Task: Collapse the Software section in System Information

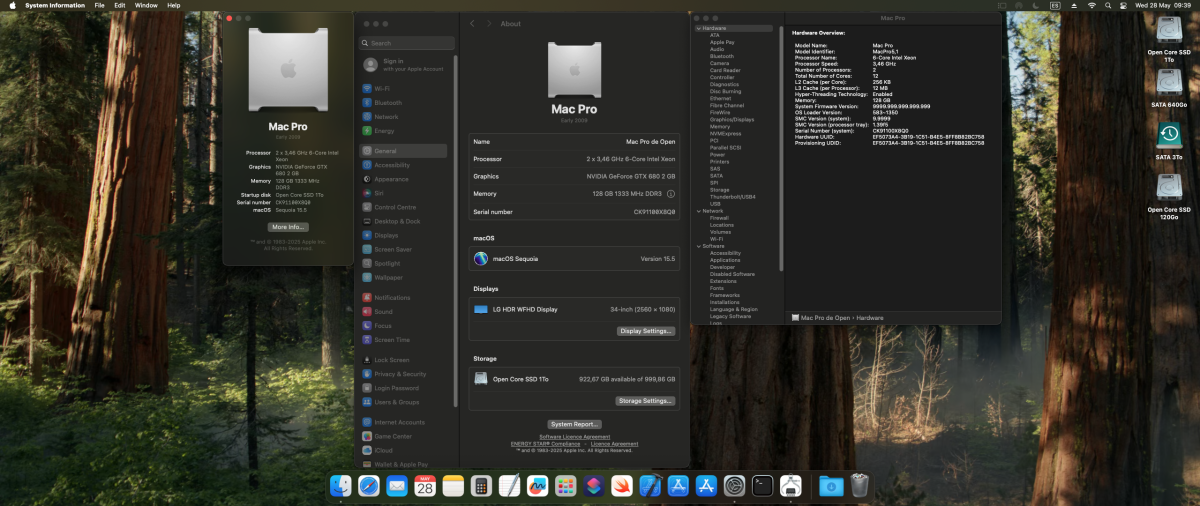Action: point(697,246)
